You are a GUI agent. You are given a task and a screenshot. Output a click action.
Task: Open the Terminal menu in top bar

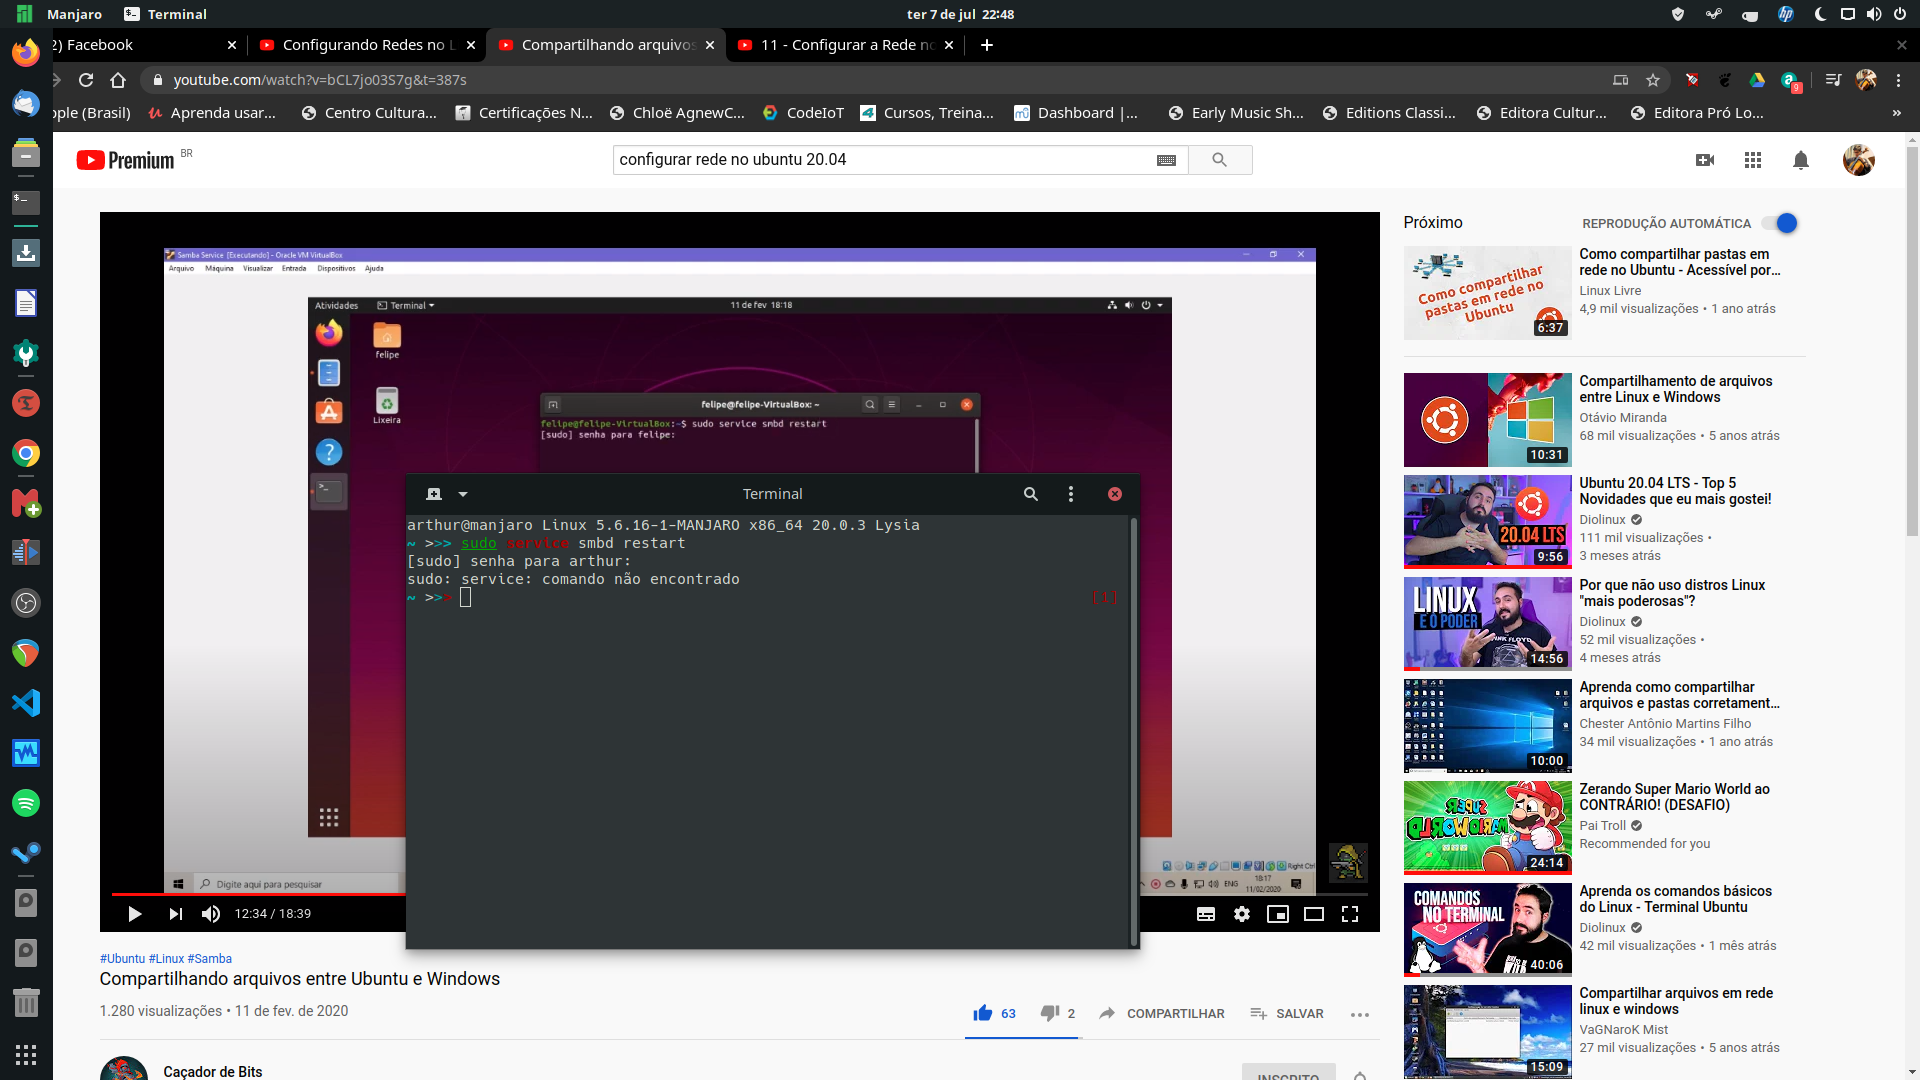pyautogui.click(x=165, y=14)
